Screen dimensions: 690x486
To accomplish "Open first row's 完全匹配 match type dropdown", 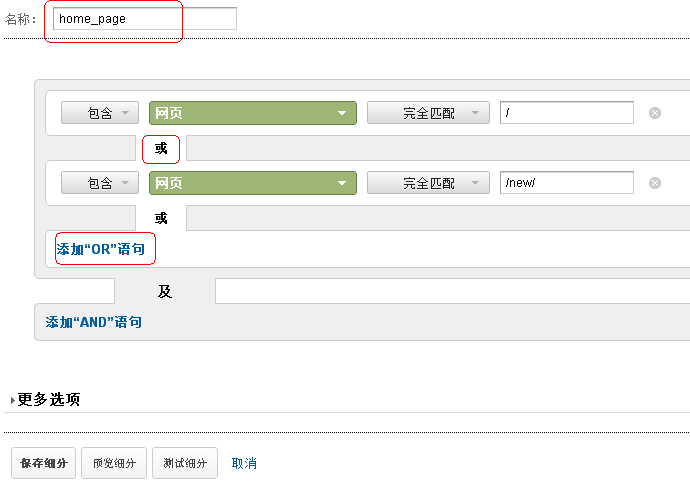I will tap(428, 113).
